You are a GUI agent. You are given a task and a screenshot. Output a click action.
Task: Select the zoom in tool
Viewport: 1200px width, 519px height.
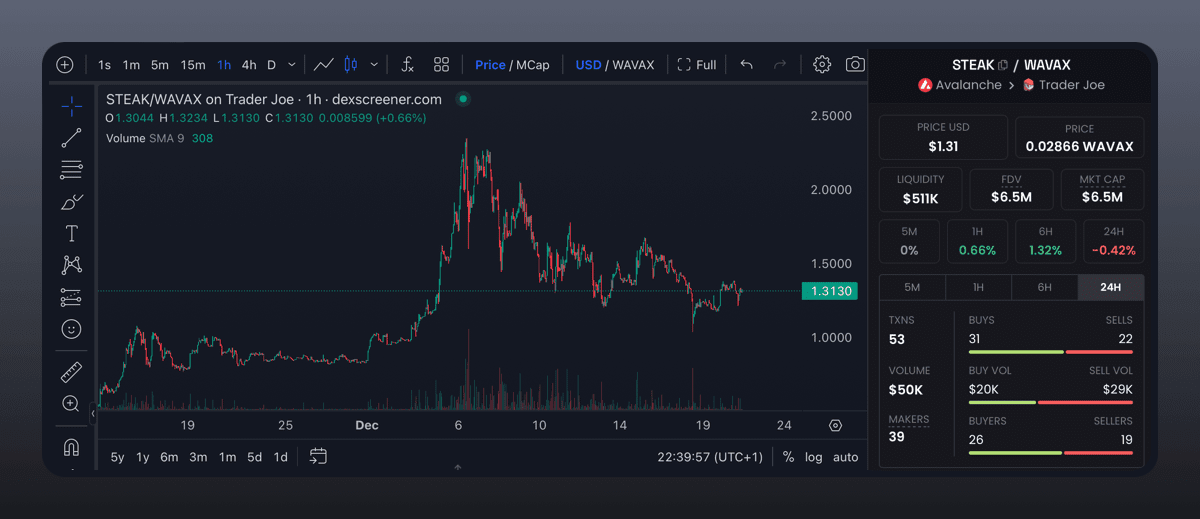[x=71, y=404]
